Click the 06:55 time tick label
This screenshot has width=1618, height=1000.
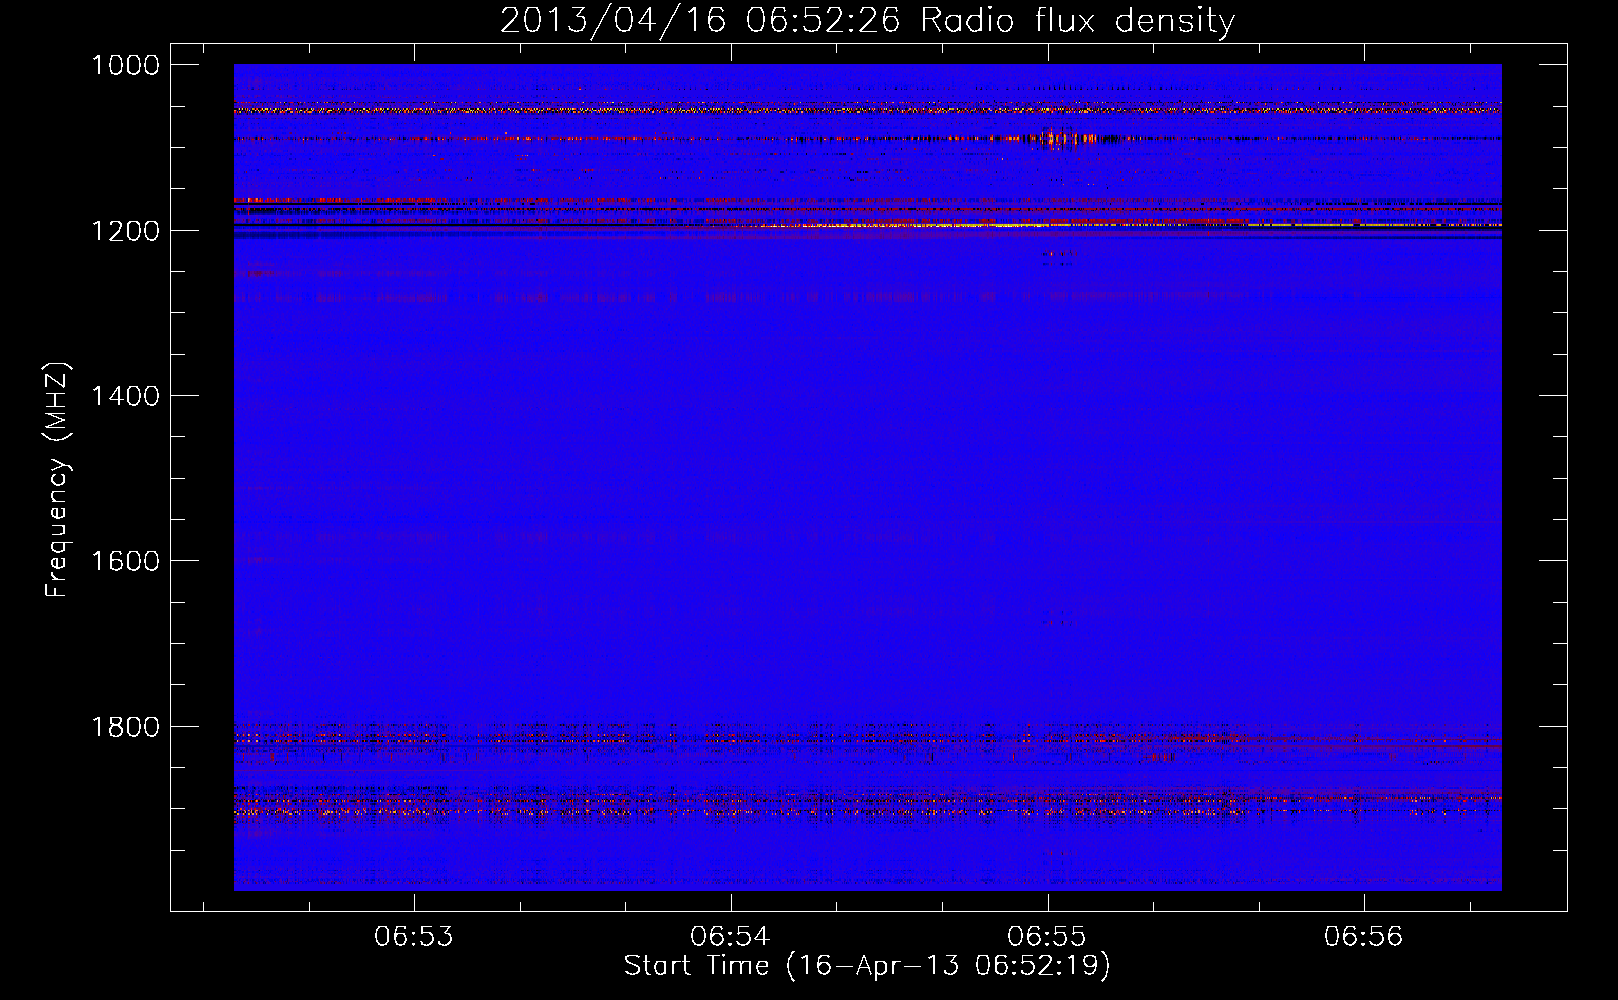tap(1047, 937)
